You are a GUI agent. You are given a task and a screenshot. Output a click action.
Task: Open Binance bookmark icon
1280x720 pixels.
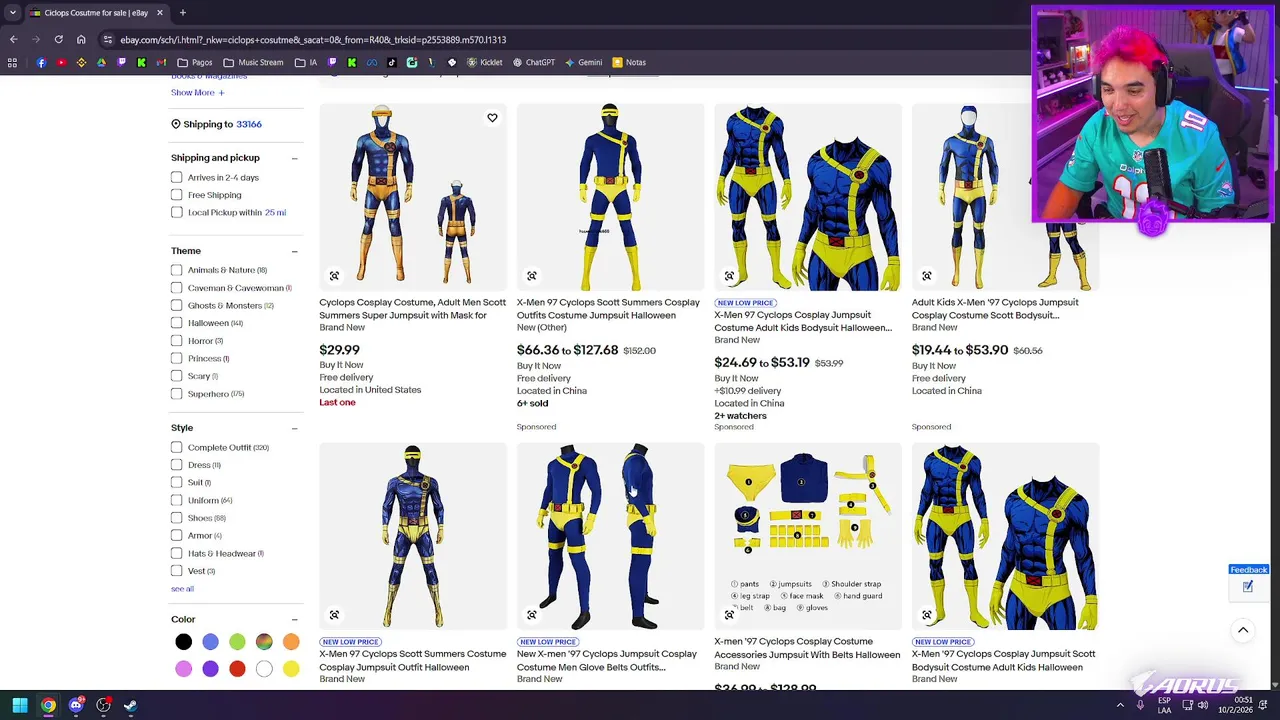(x=81, y=62)
